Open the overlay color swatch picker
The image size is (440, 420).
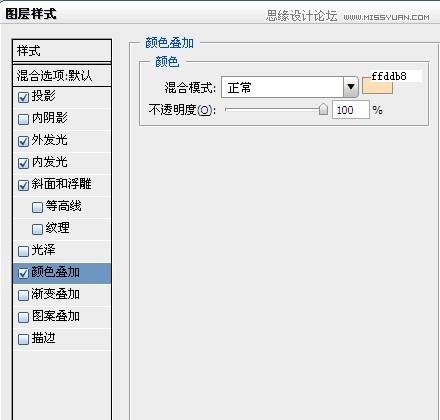(x=377, y=86)
